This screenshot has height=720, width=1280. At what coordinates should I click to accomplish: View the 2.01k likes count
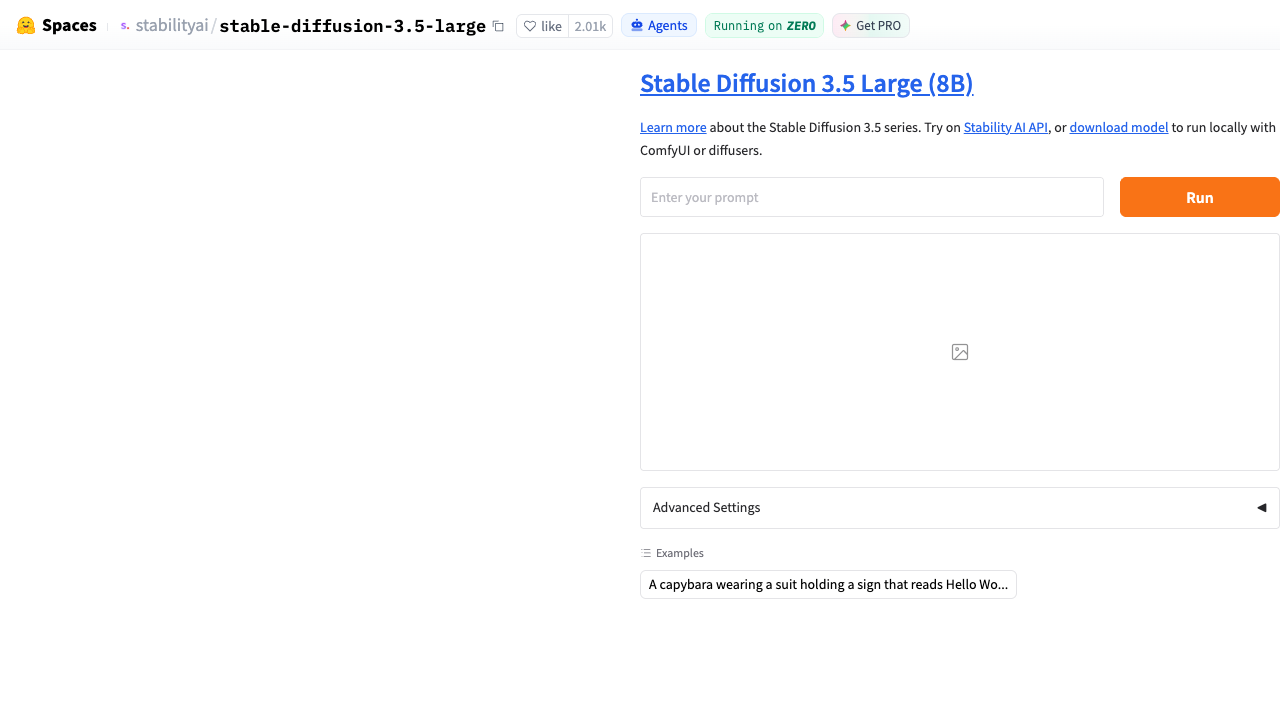[x=590, y=26]
